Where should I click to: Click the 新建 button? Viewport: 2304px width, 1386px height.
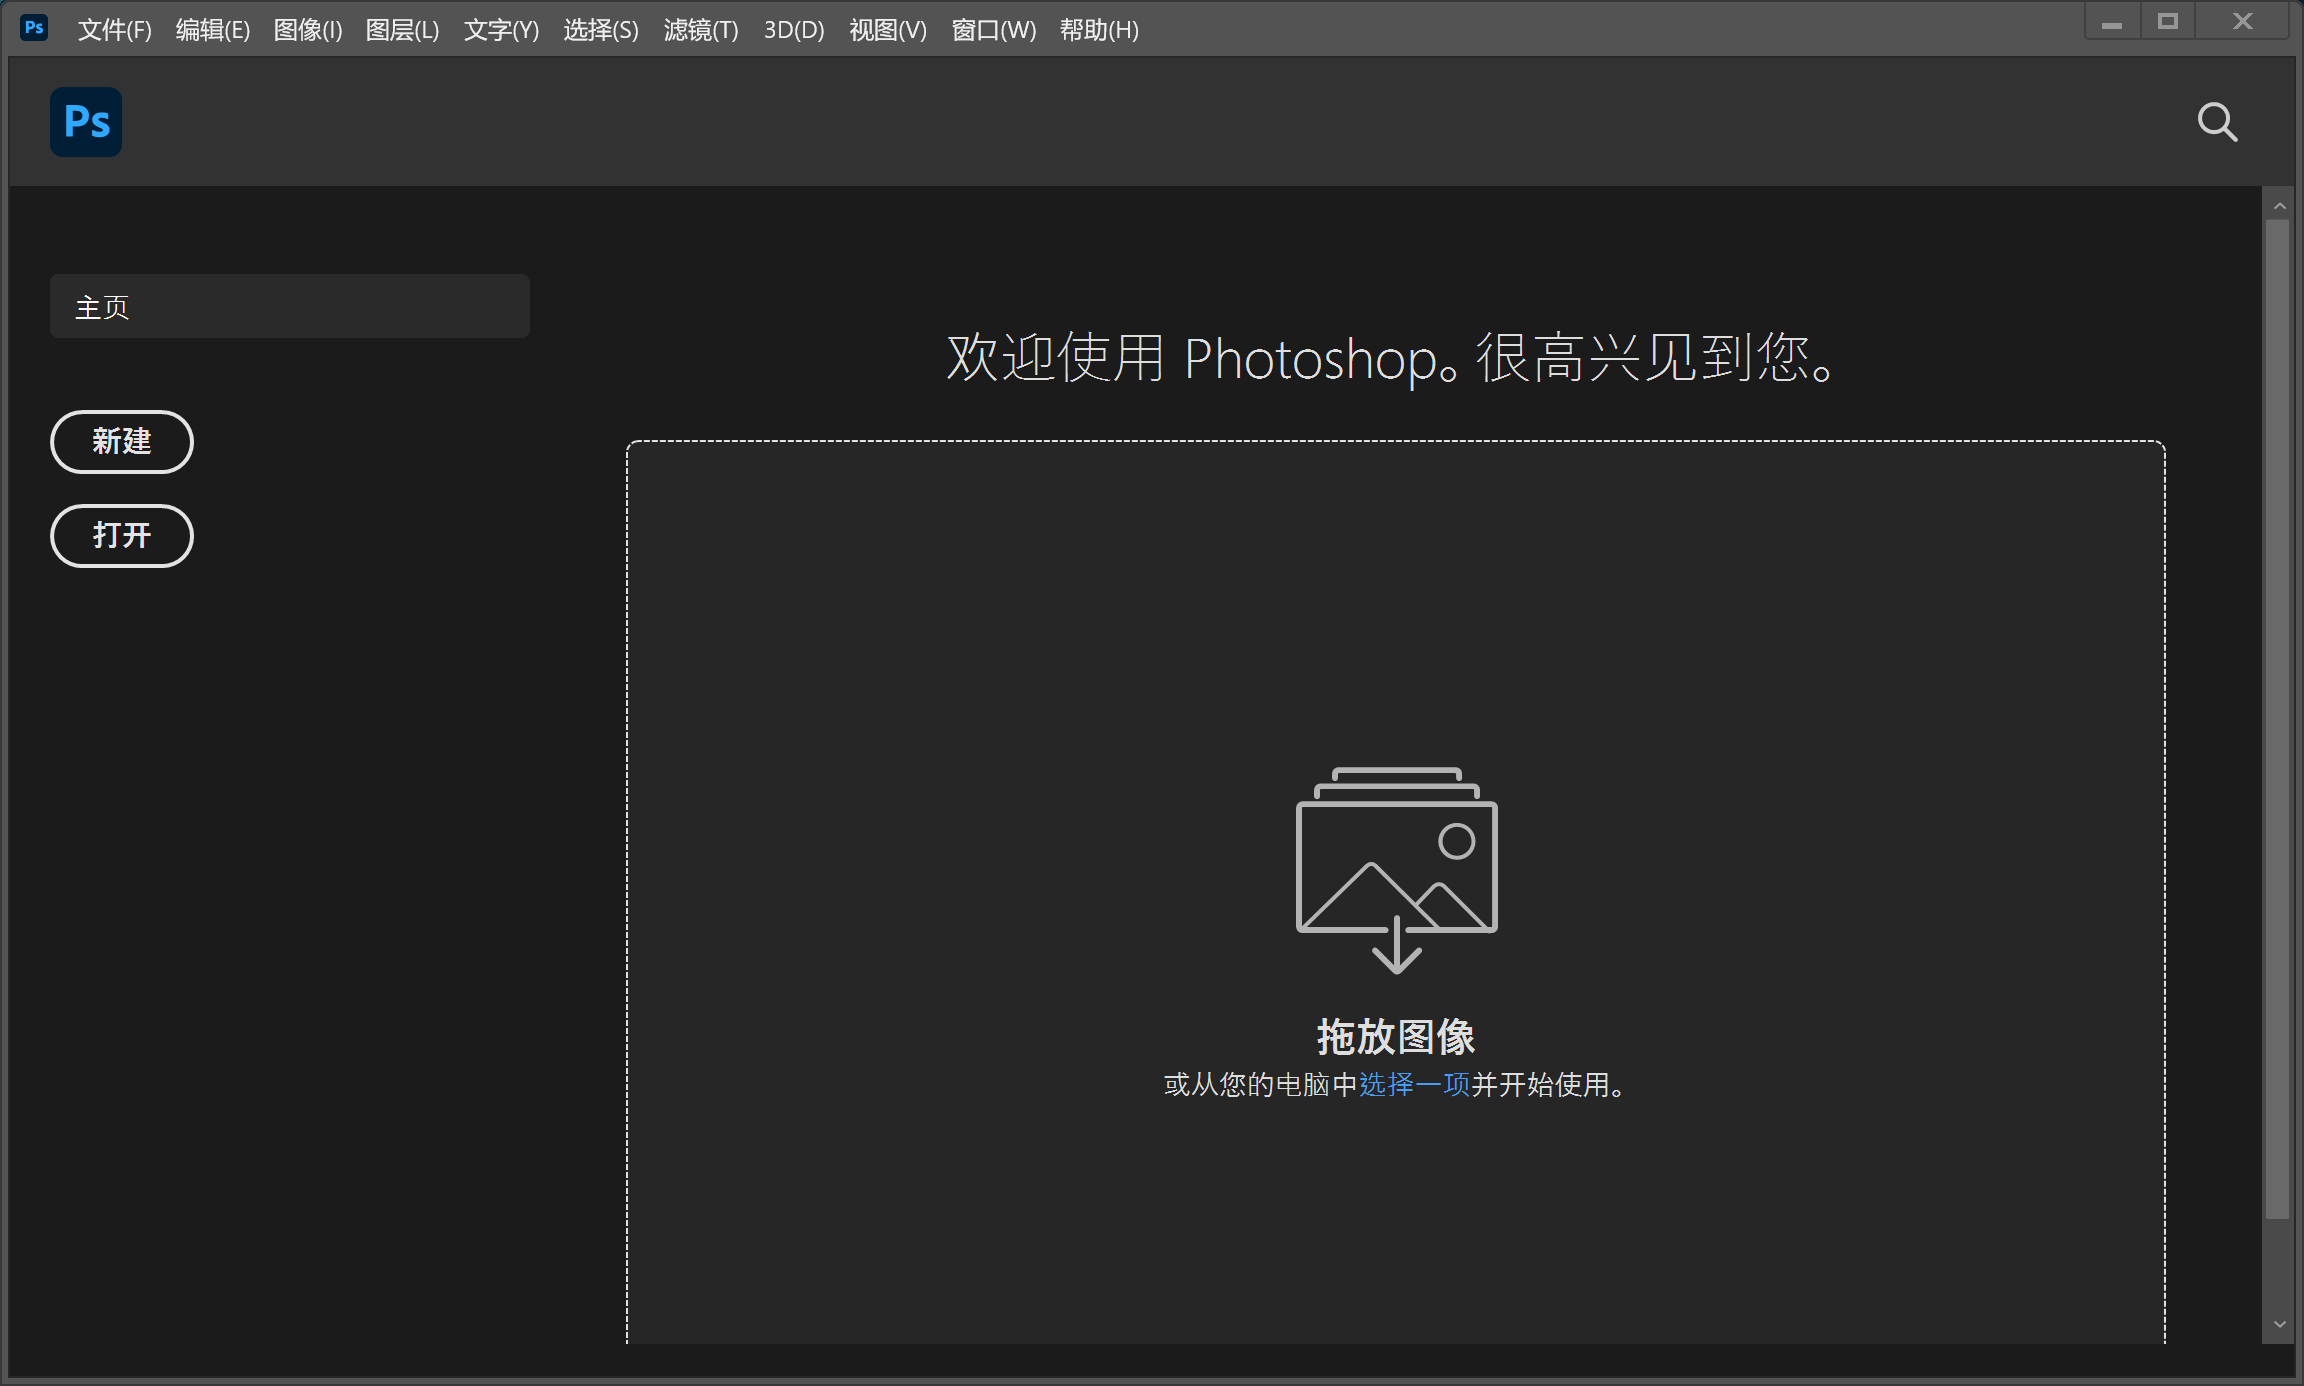click(122, 442)
